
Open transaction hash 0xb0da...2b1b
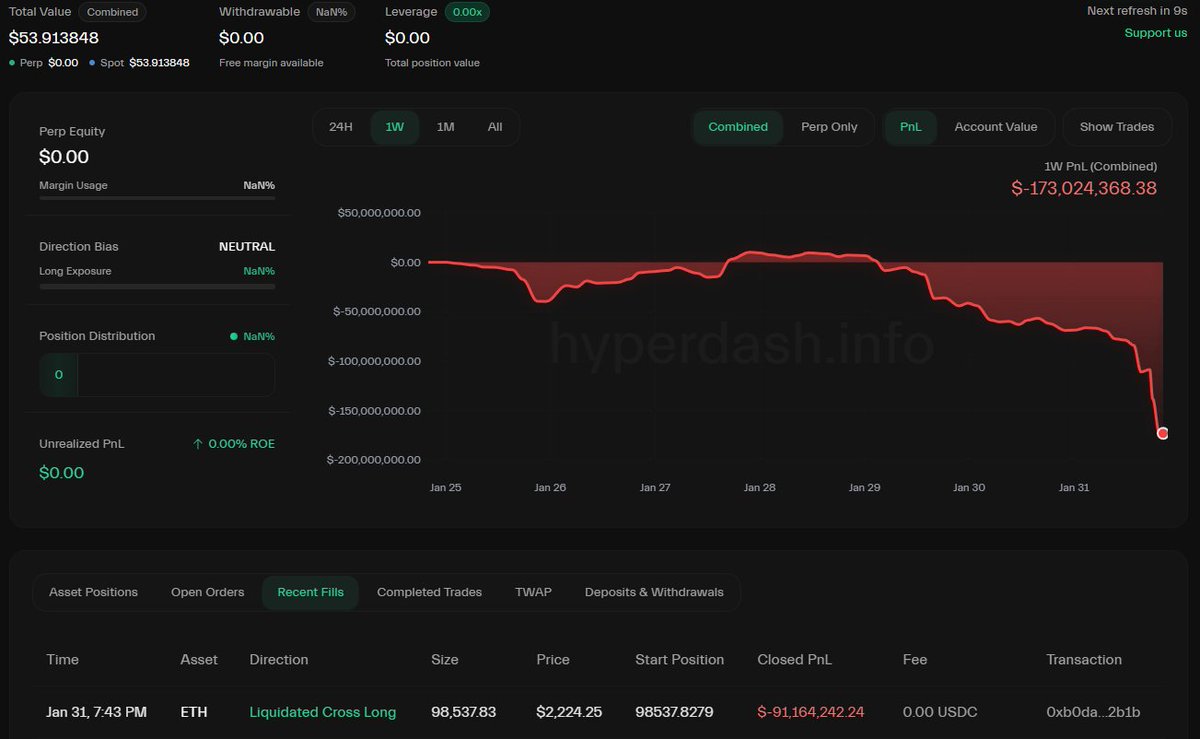tap(1093, 712)
